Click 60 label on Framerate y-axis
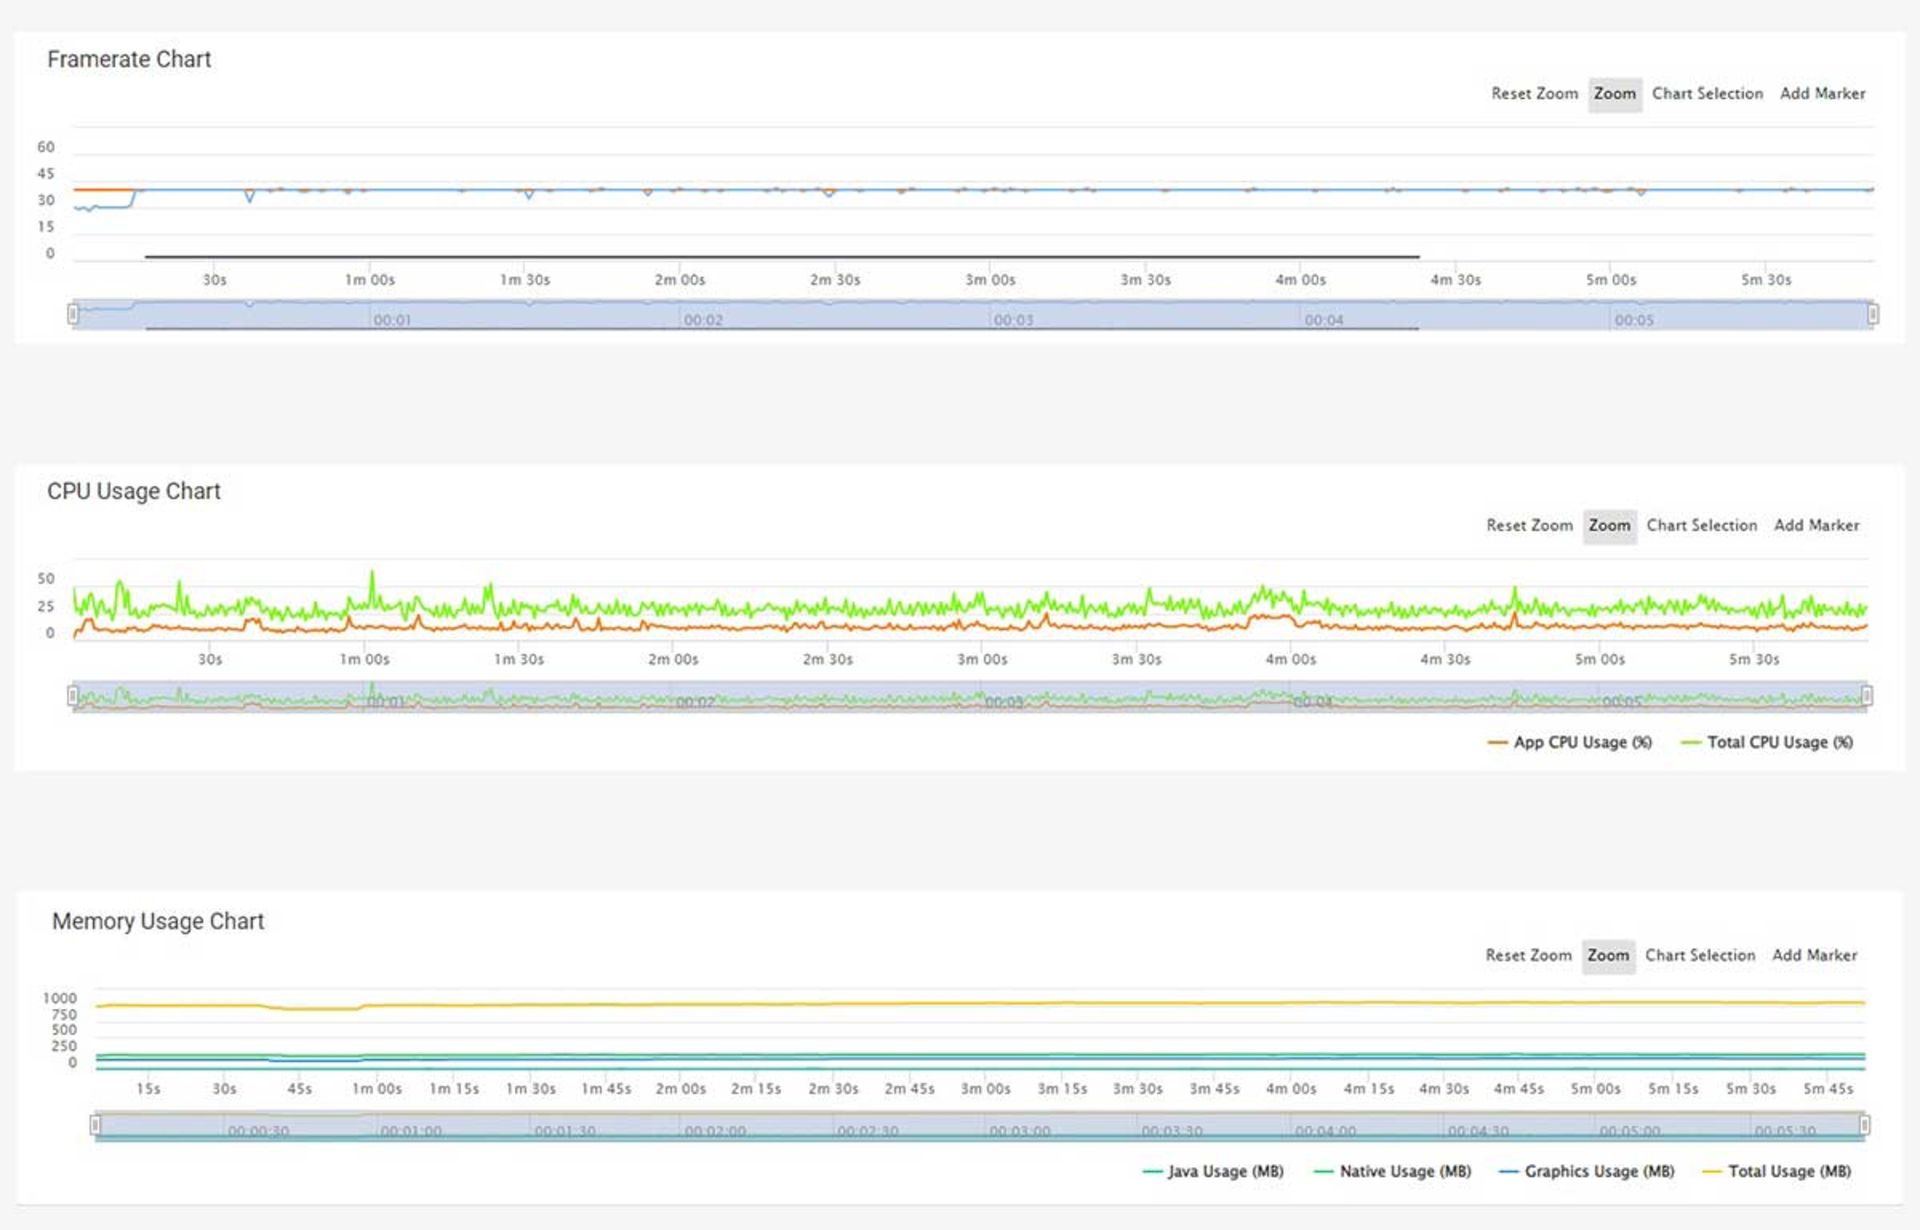Screen dimensions: 1920x1230 coord(46,147)
